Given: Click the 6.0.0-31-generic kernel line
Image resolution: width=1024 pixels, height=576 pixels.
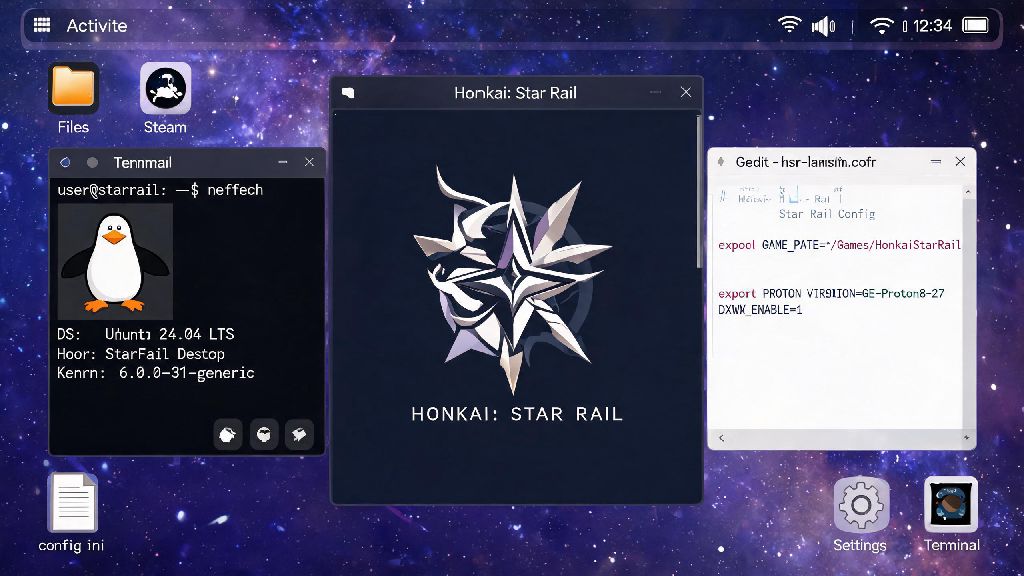Looking at the screenshot, I should pyautogui.click(x=155, y=373).
